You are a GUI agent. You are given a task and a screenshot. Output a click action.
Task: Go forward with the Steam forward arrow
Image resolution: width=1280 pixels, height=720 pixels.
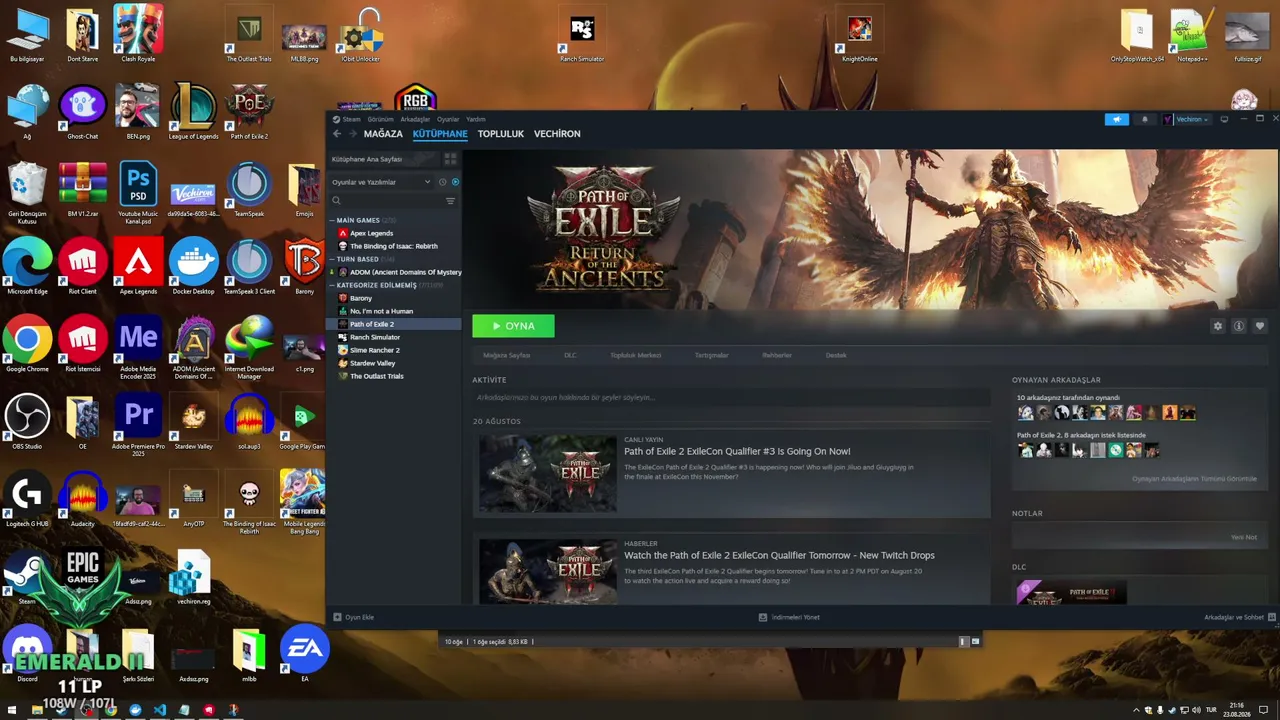click(351, 134)
